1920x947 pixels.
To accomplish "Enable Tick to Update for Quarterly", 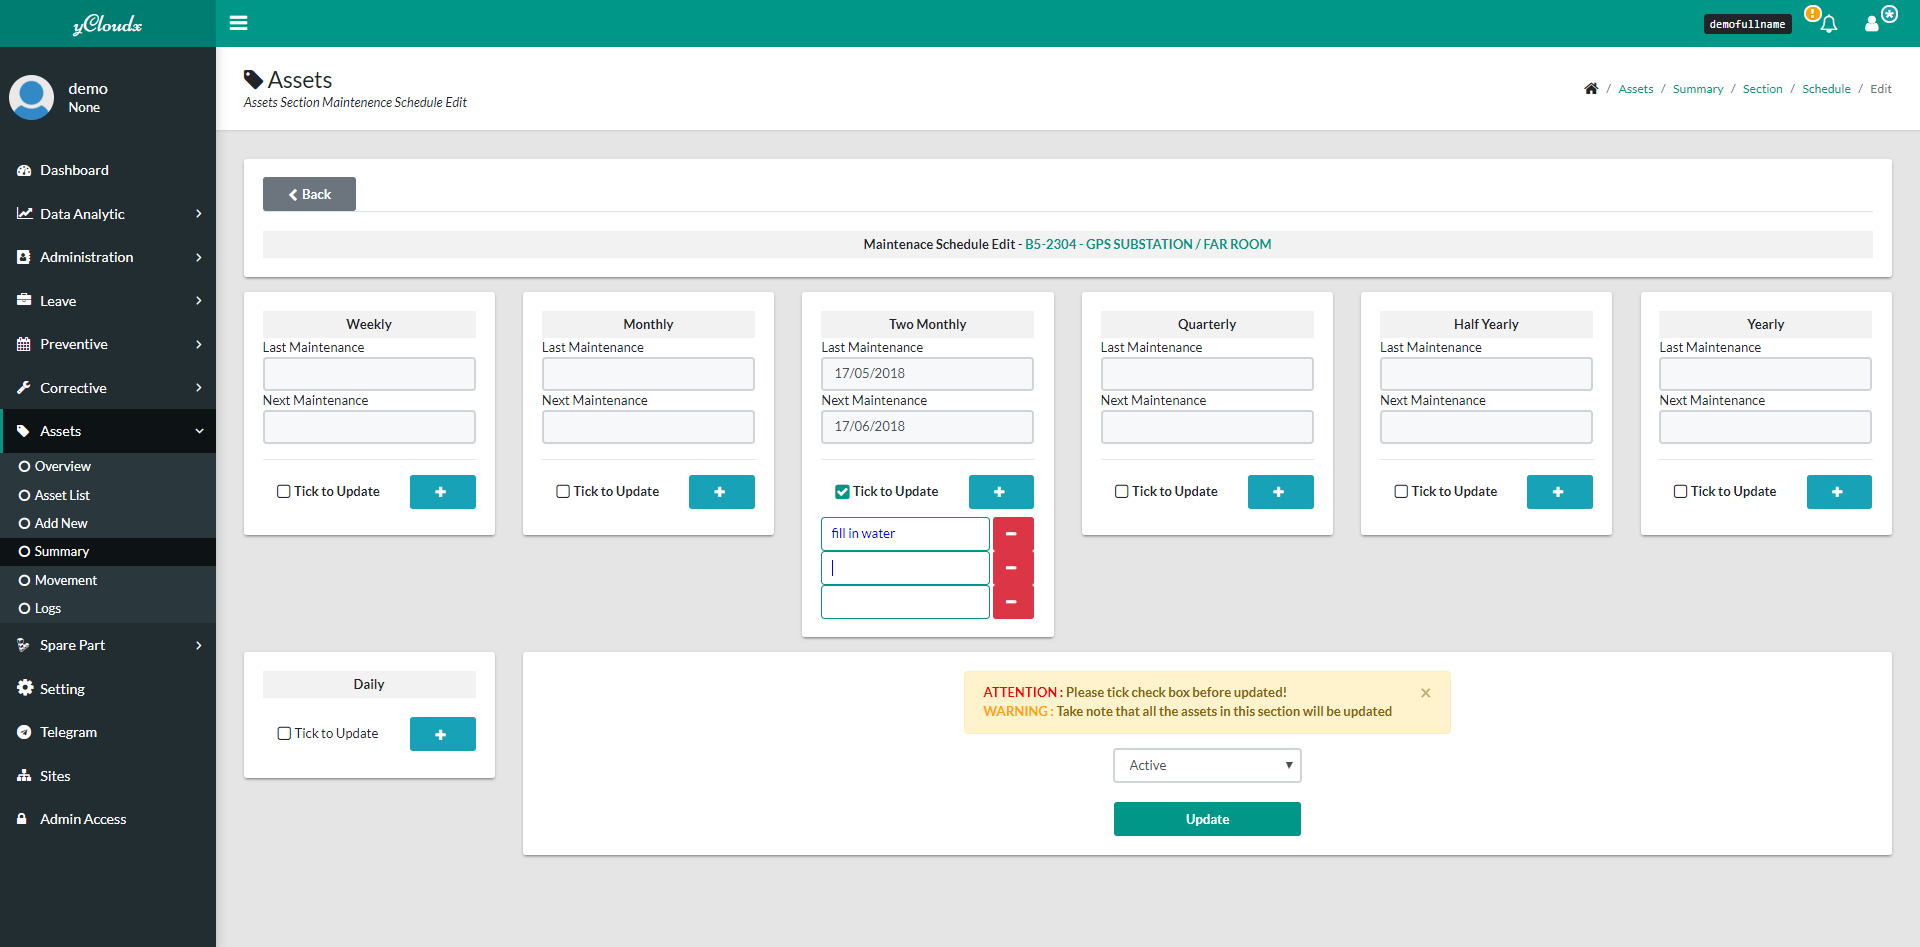I will 1122,492.
